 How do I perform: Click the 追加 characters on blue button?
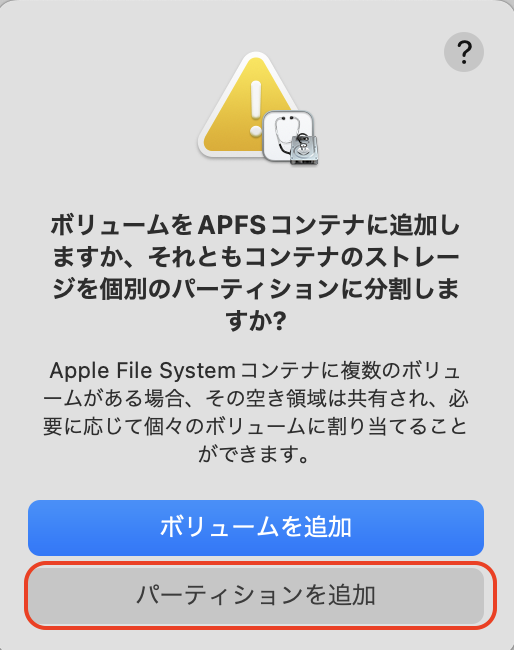click(327, 528)
